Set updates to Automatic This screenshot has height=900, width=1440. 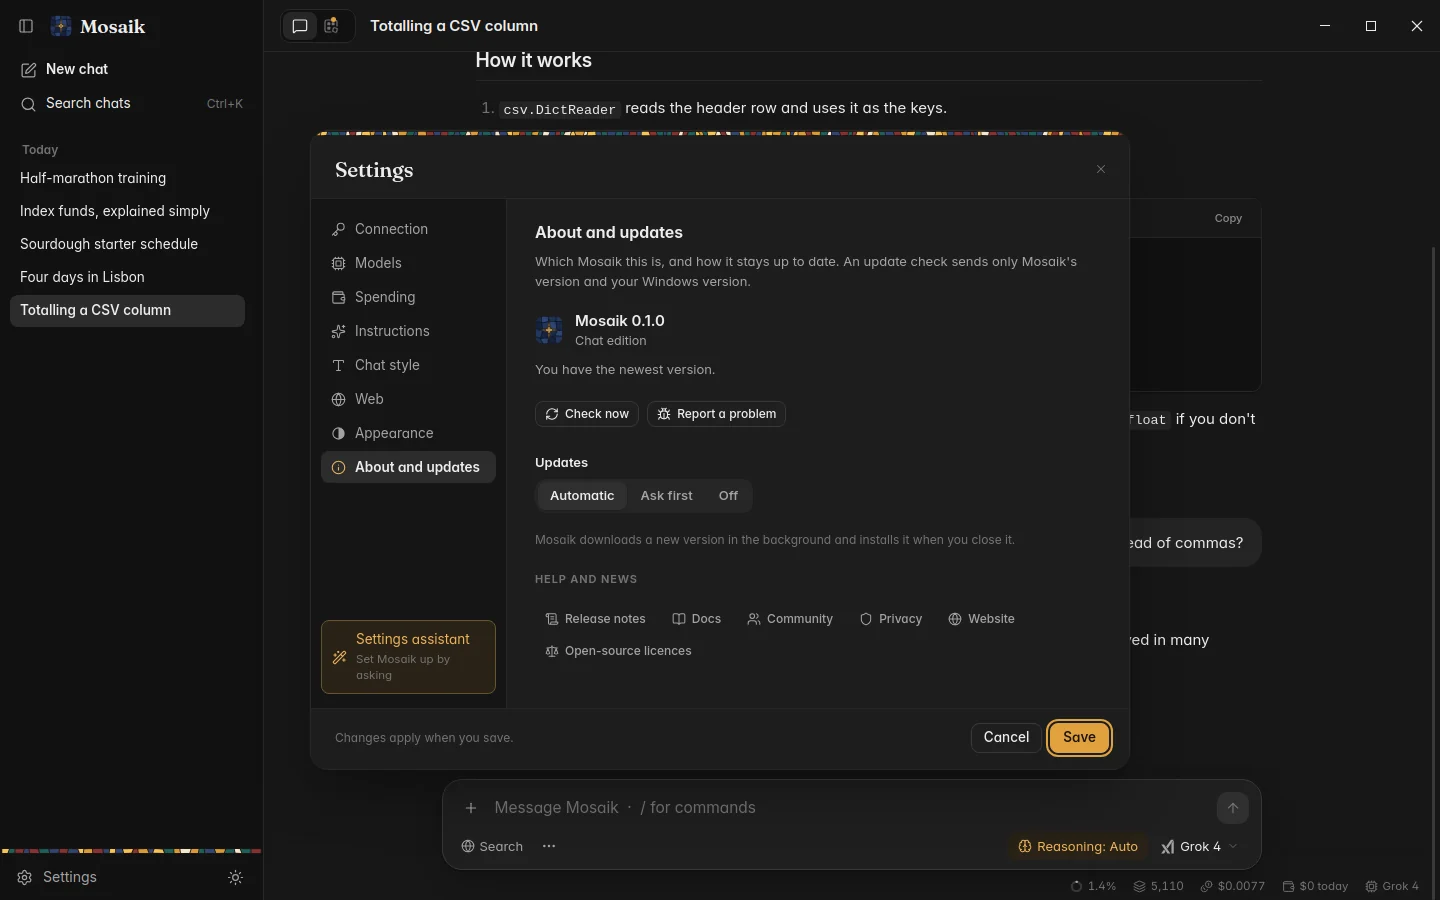(582, 496)
